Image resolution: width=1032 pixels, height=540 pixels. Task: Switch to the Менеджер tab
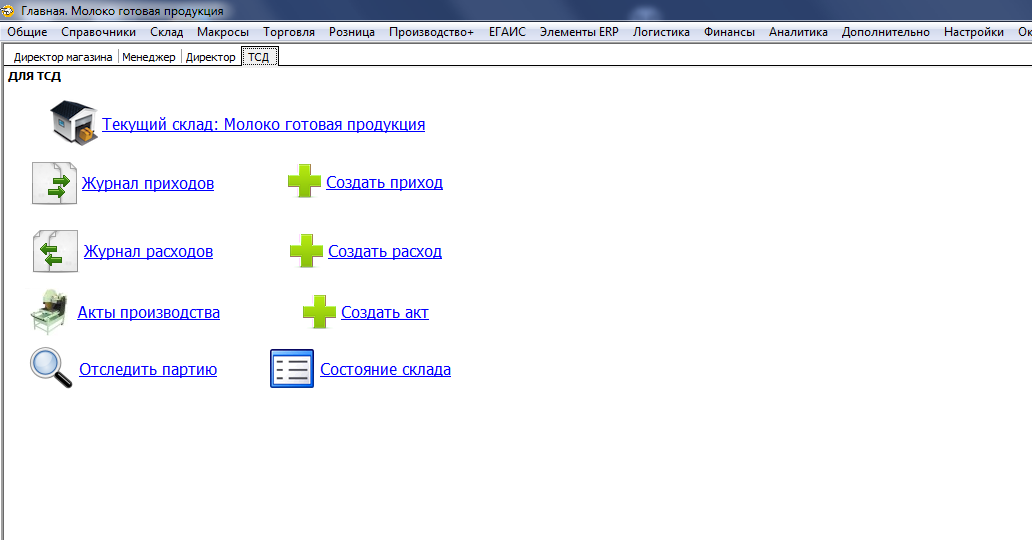click(149, 57)
